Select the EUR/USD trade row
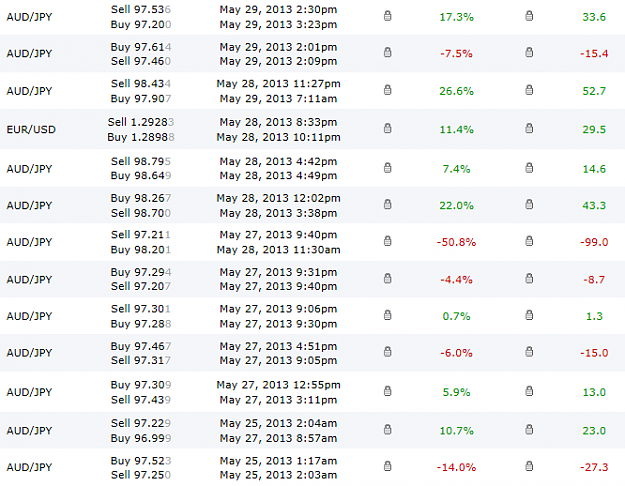The width and height of the screenshot is (625, 486). click(312, 129)
